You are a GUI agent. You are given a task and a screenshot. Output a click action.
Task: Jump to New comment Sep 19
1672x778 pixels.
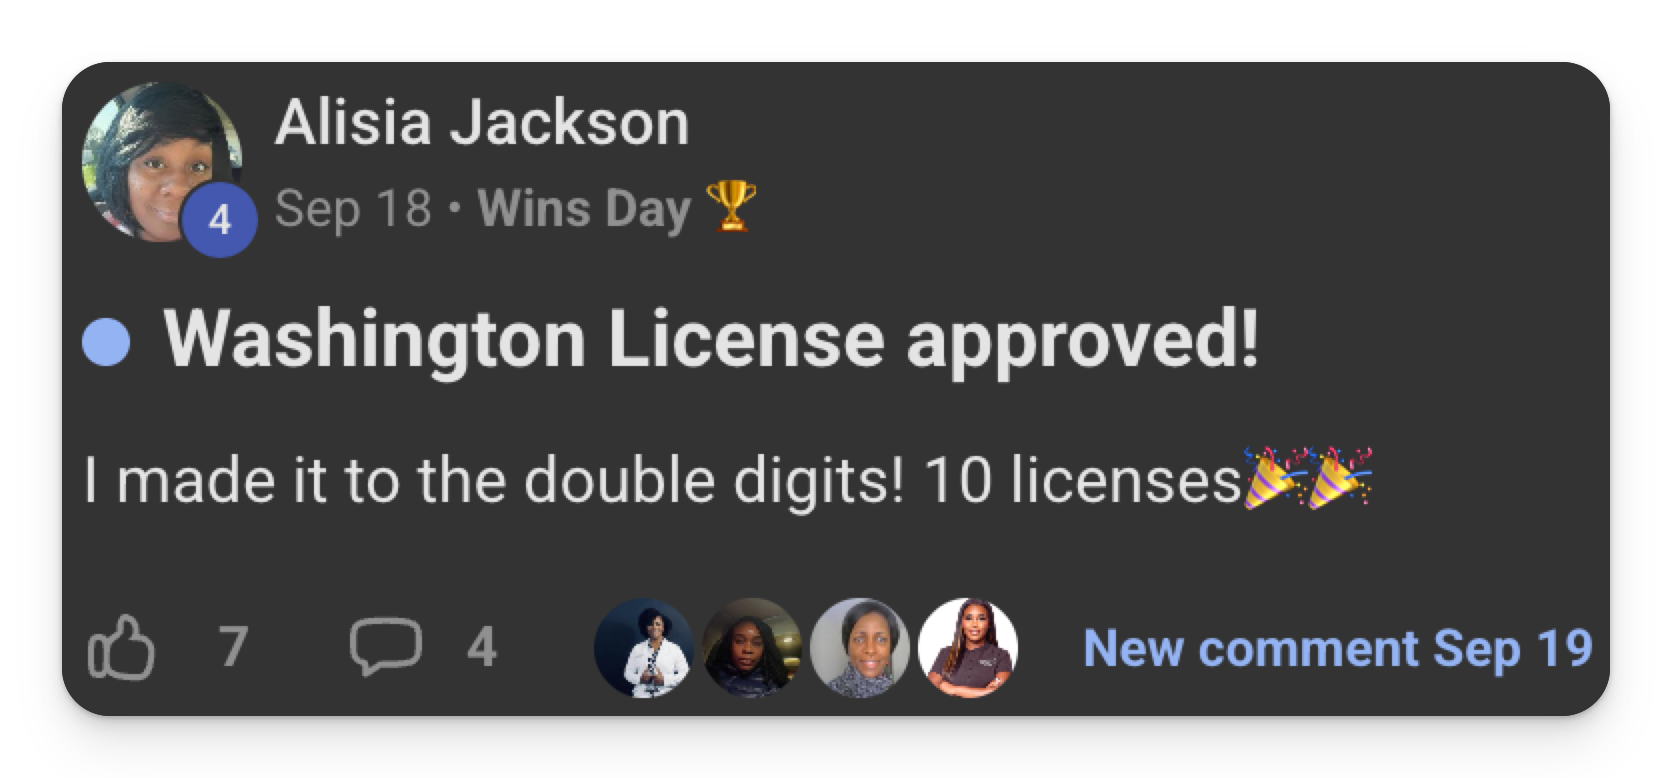pyautogui.click(x=1338, y=648)
